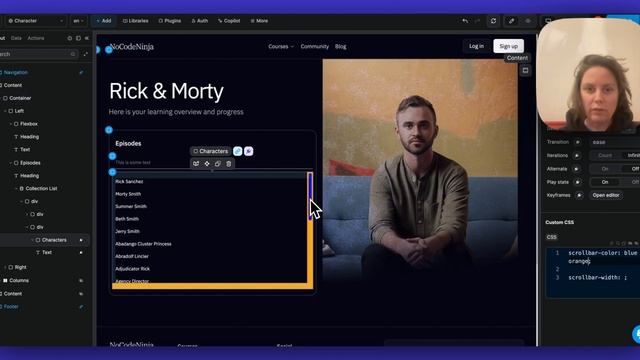Click Abadango Cluster Princess list item
Screen dimensions: 640x360
143,244
